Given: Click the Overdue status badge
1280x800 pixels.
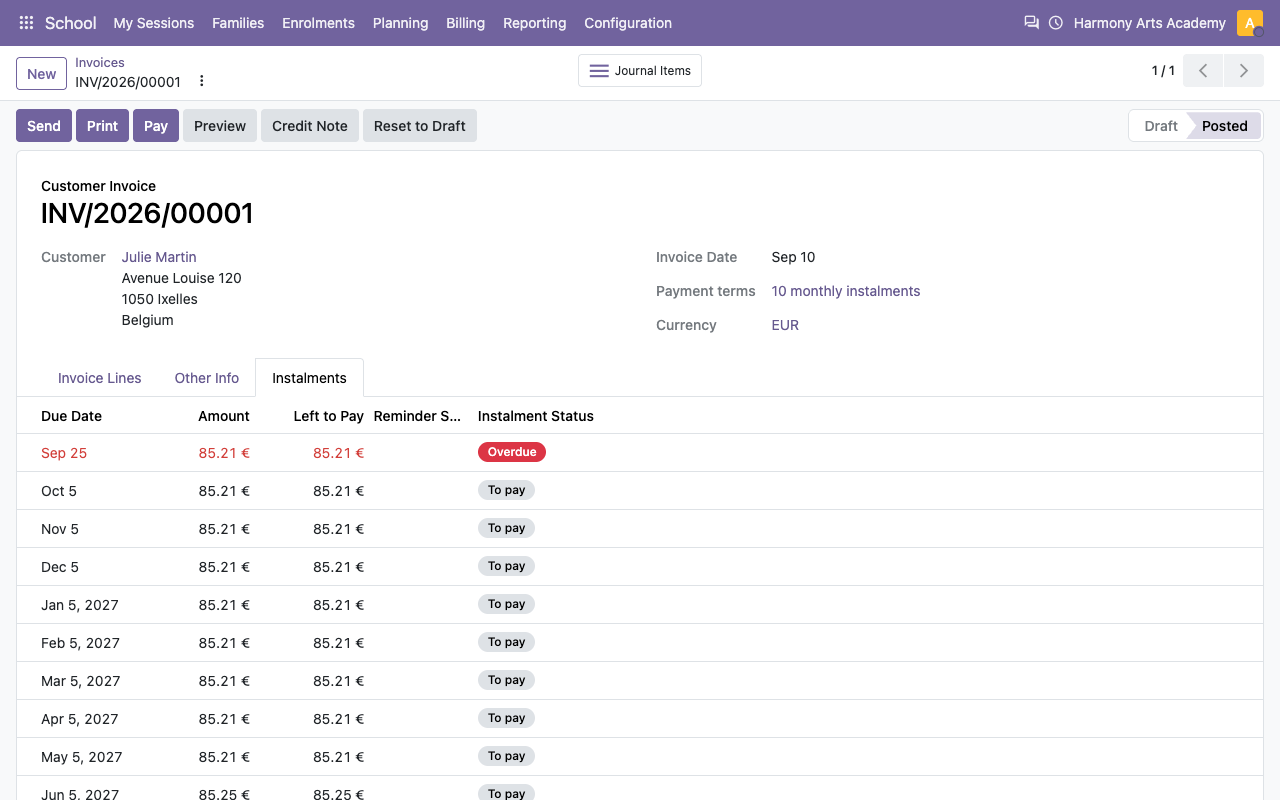Looking at the screenshot, I should (512, 452).
